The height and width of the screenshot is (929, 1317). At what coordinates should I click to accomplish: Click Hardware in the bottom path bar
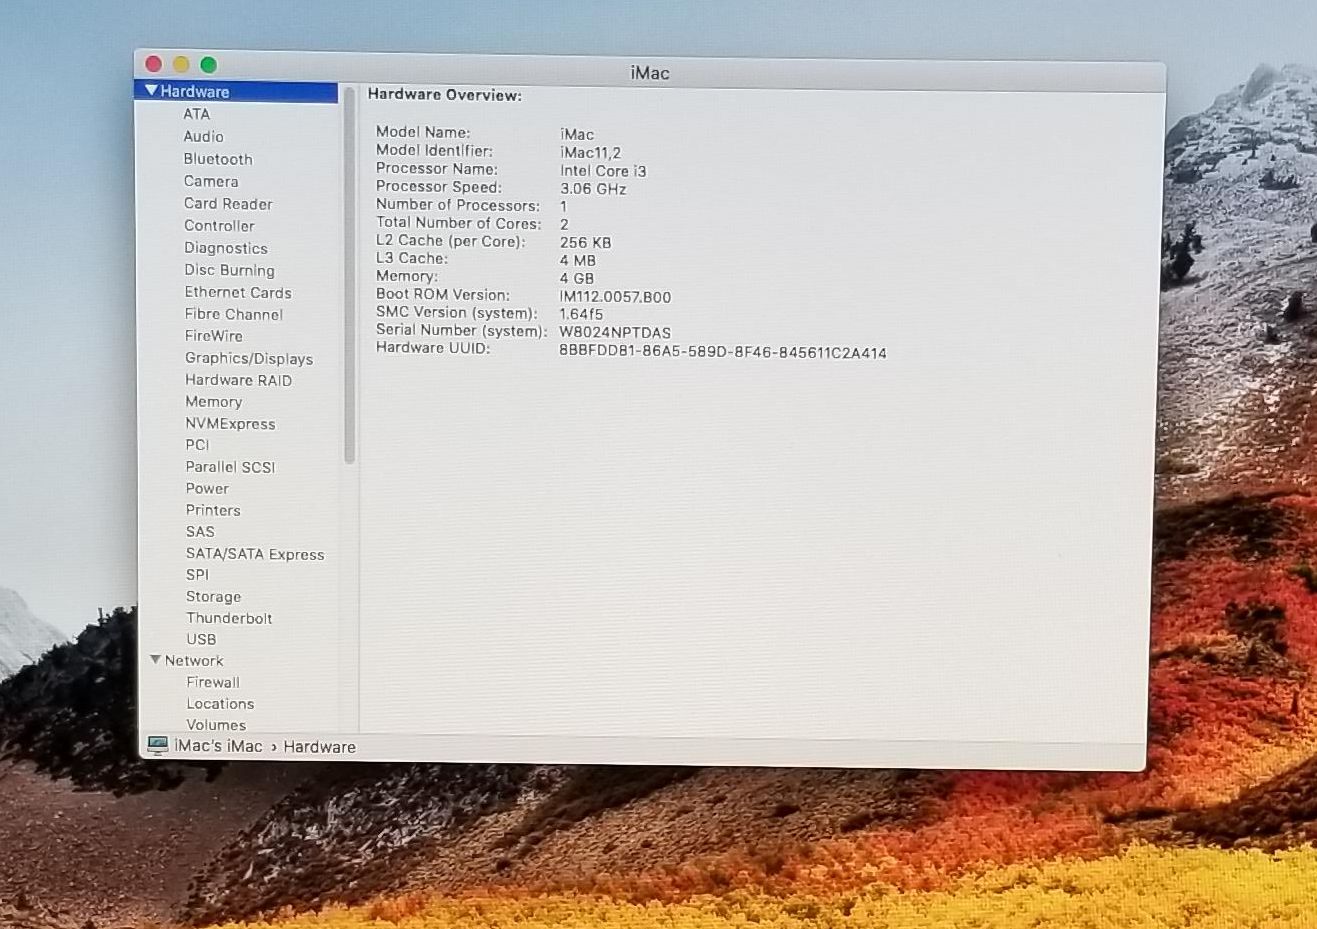(x=319, y=747)
